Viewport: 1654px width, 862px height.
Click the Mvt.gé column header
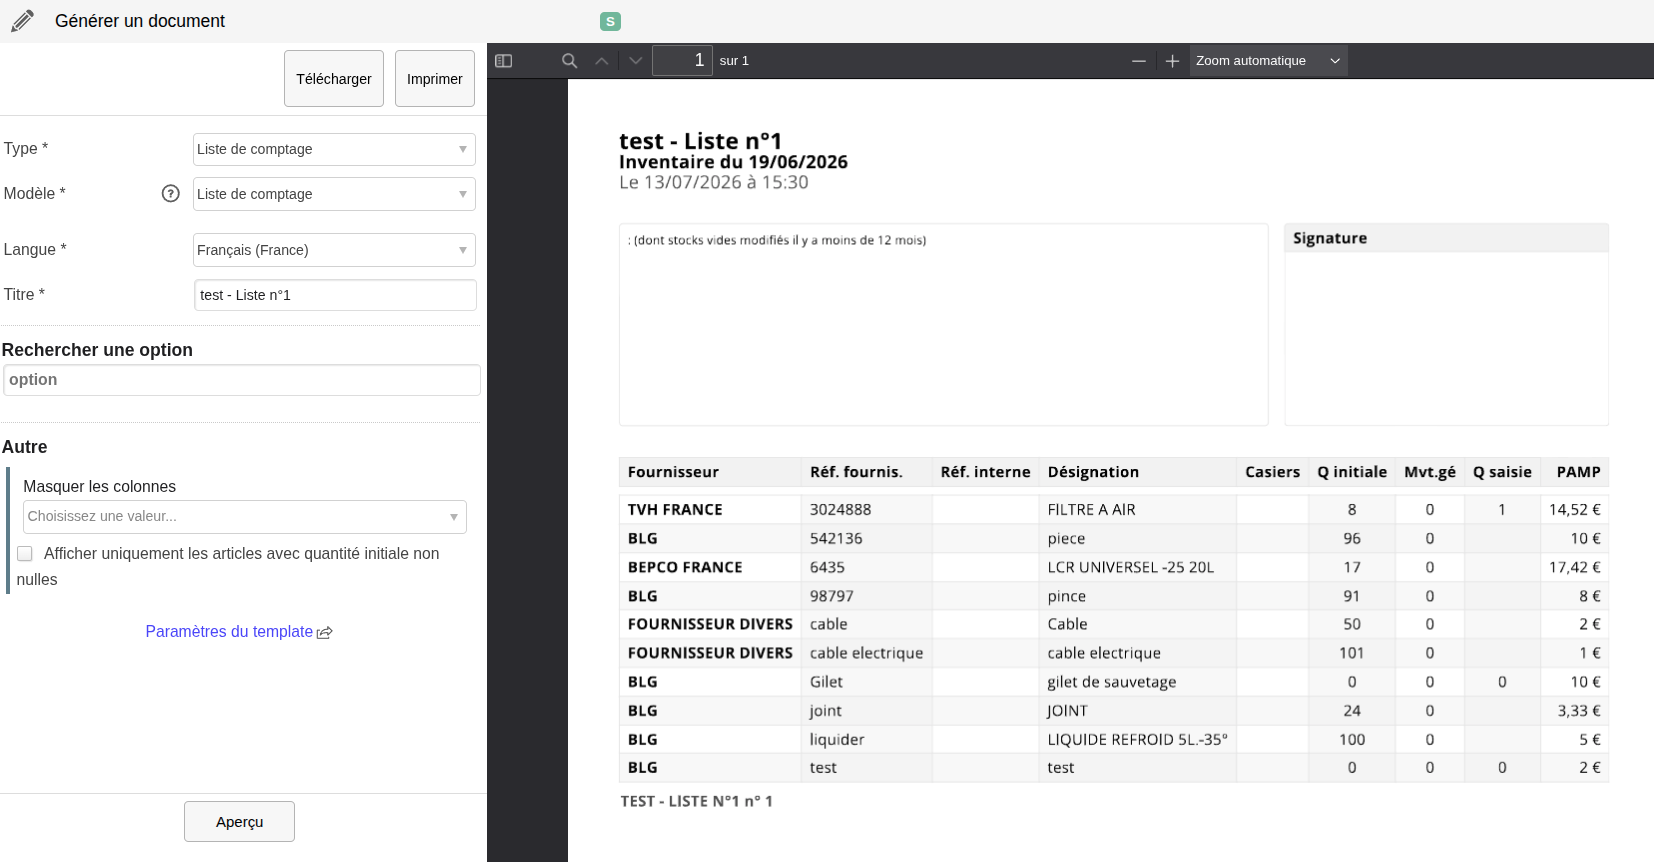coord(1430,472)
